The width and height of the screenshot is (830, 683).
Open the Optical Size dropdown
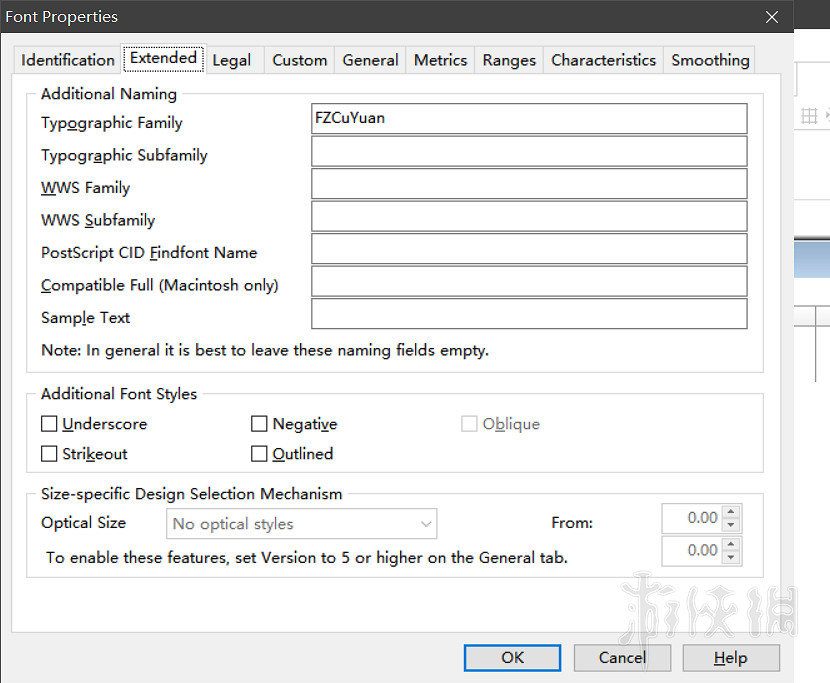click(x=301, y=524)
